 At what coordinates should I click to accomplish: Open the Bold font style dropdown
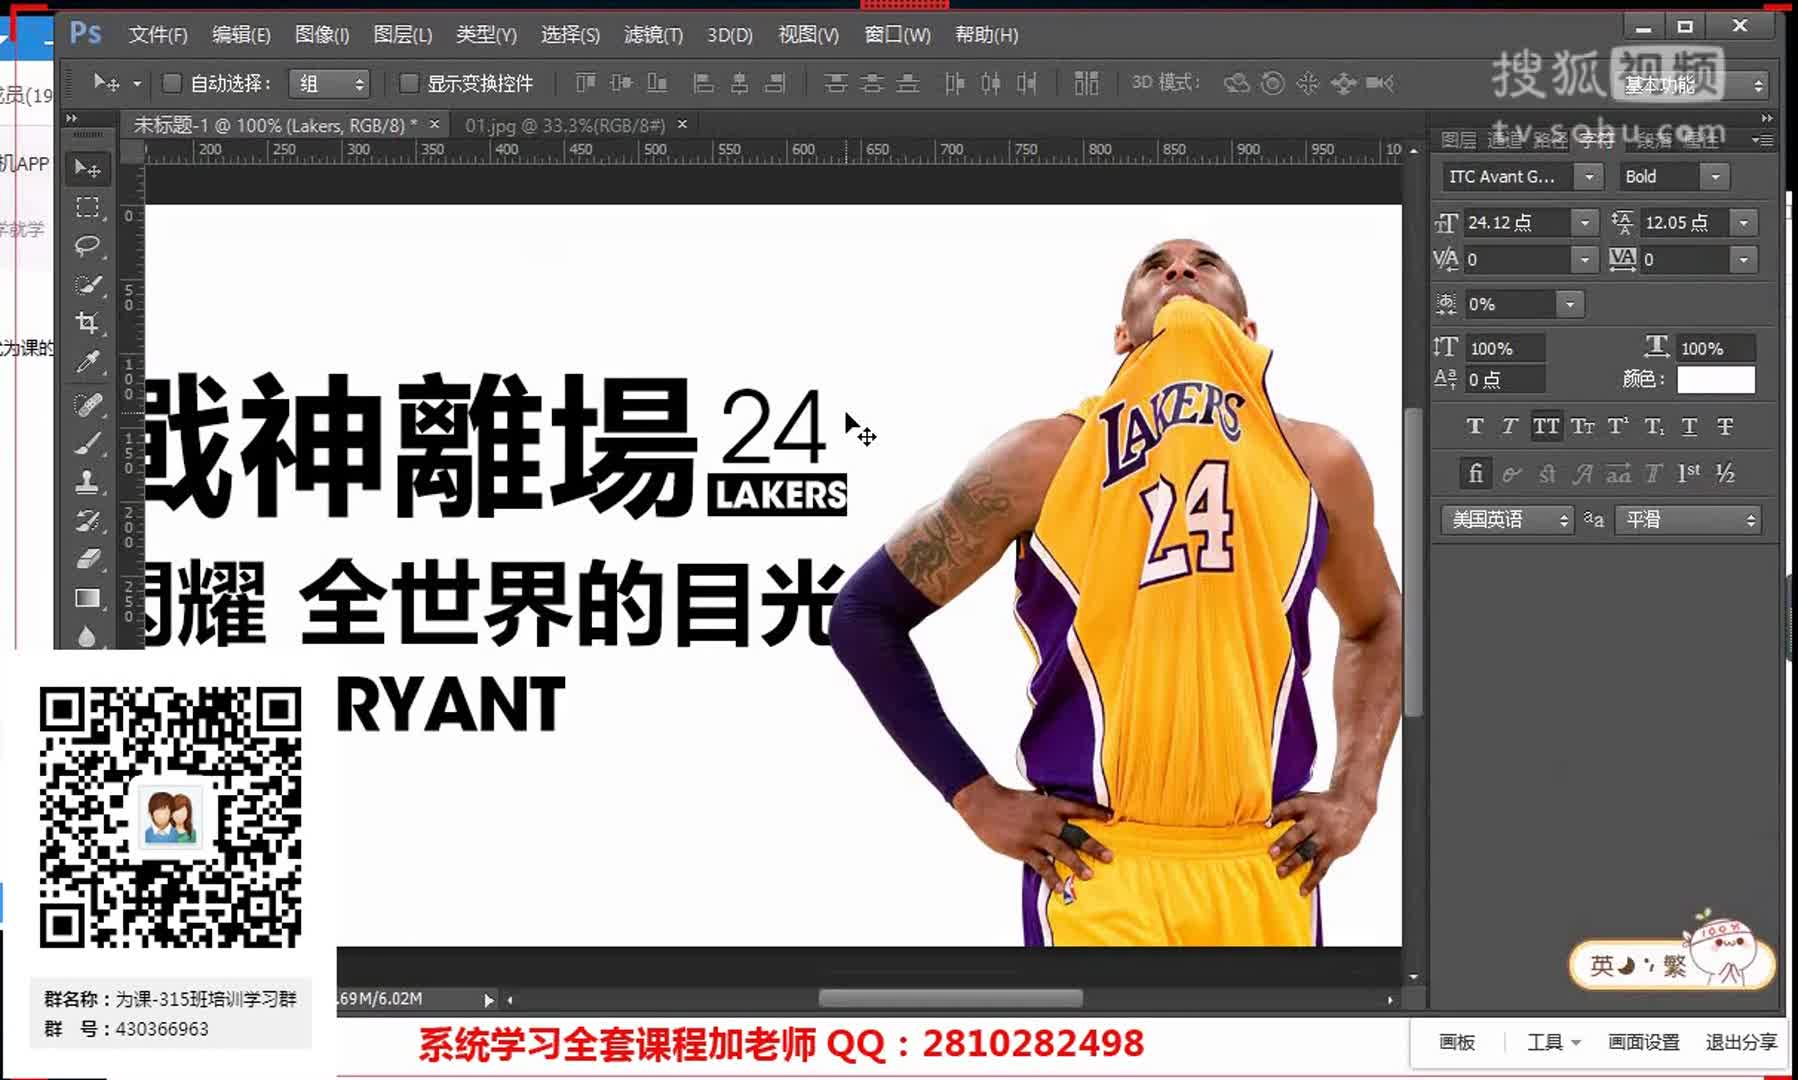click(x=1715, y=176)
